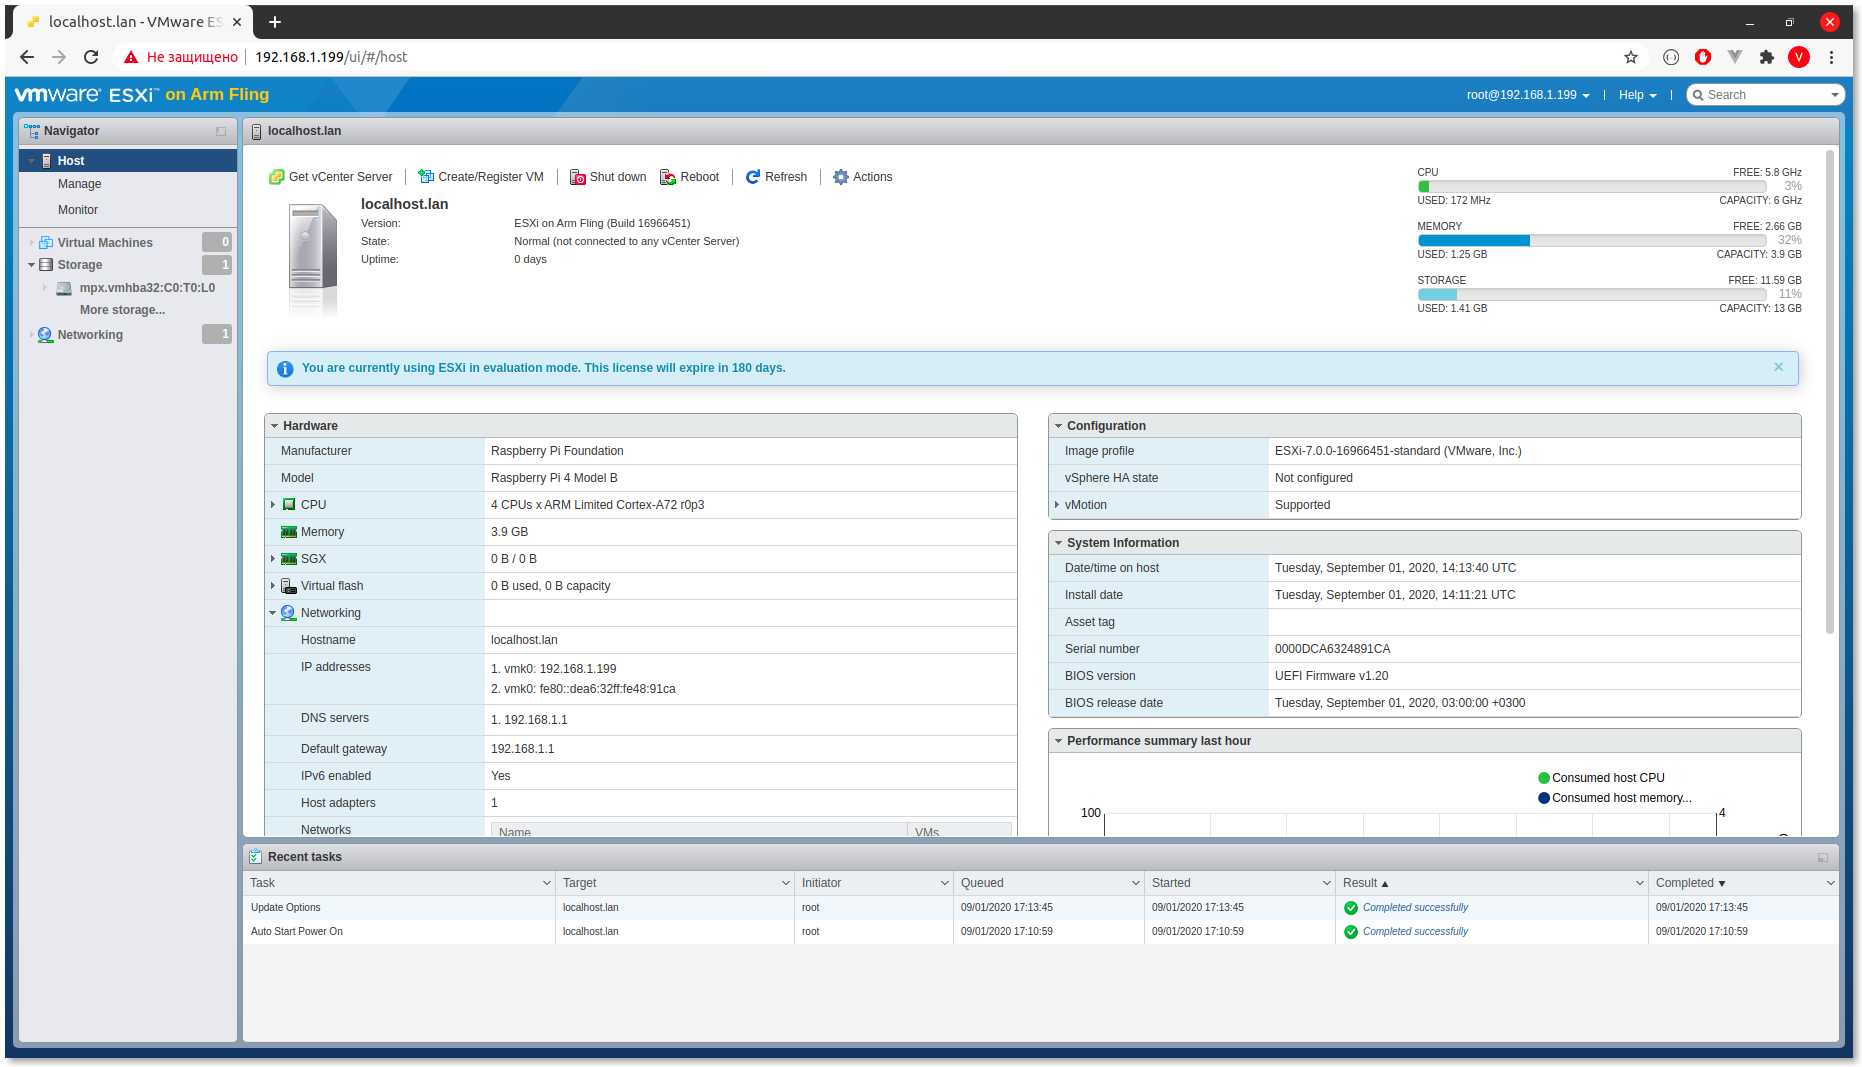
Task: Open the Actions gear icon
Action: pos(841,177)
